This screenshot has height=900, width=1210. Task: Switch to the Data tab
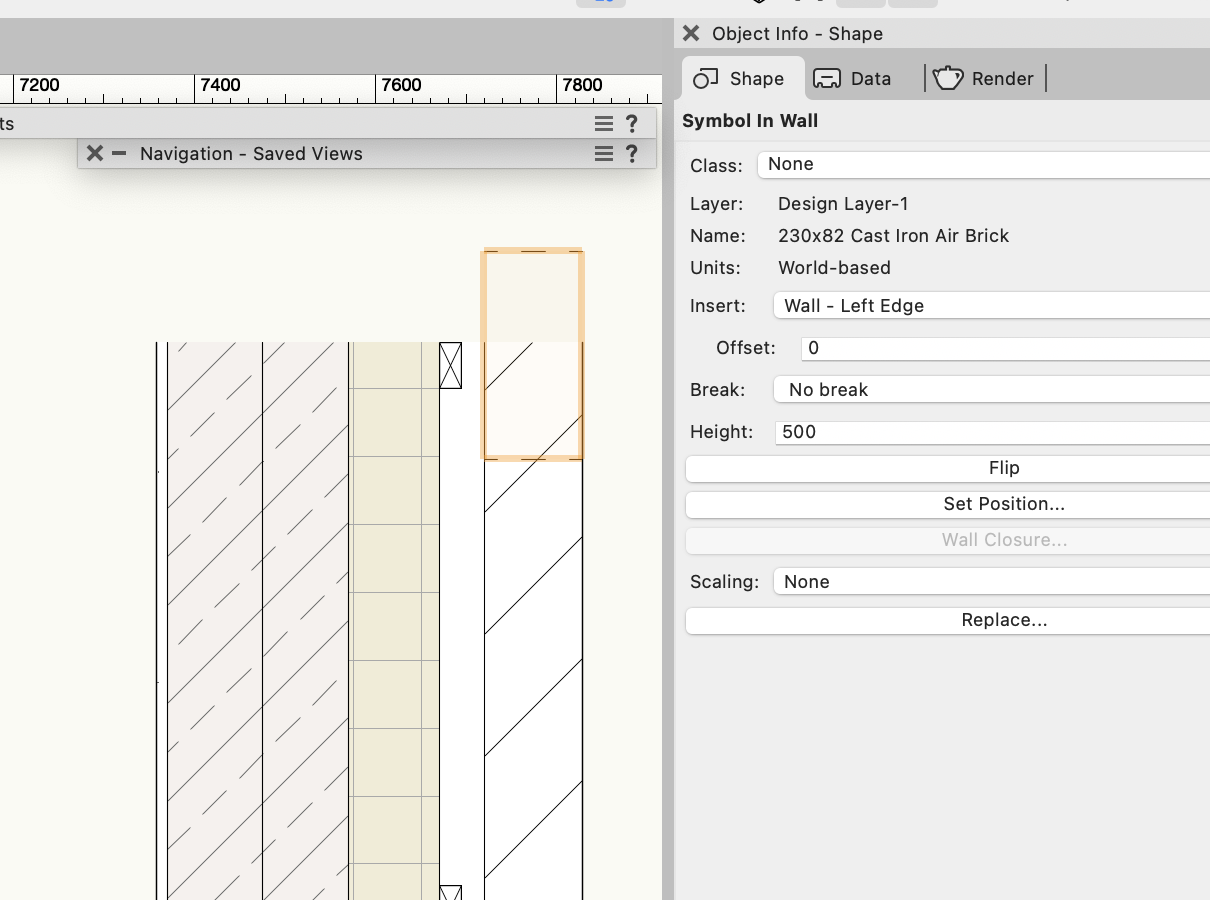[852, 78]
